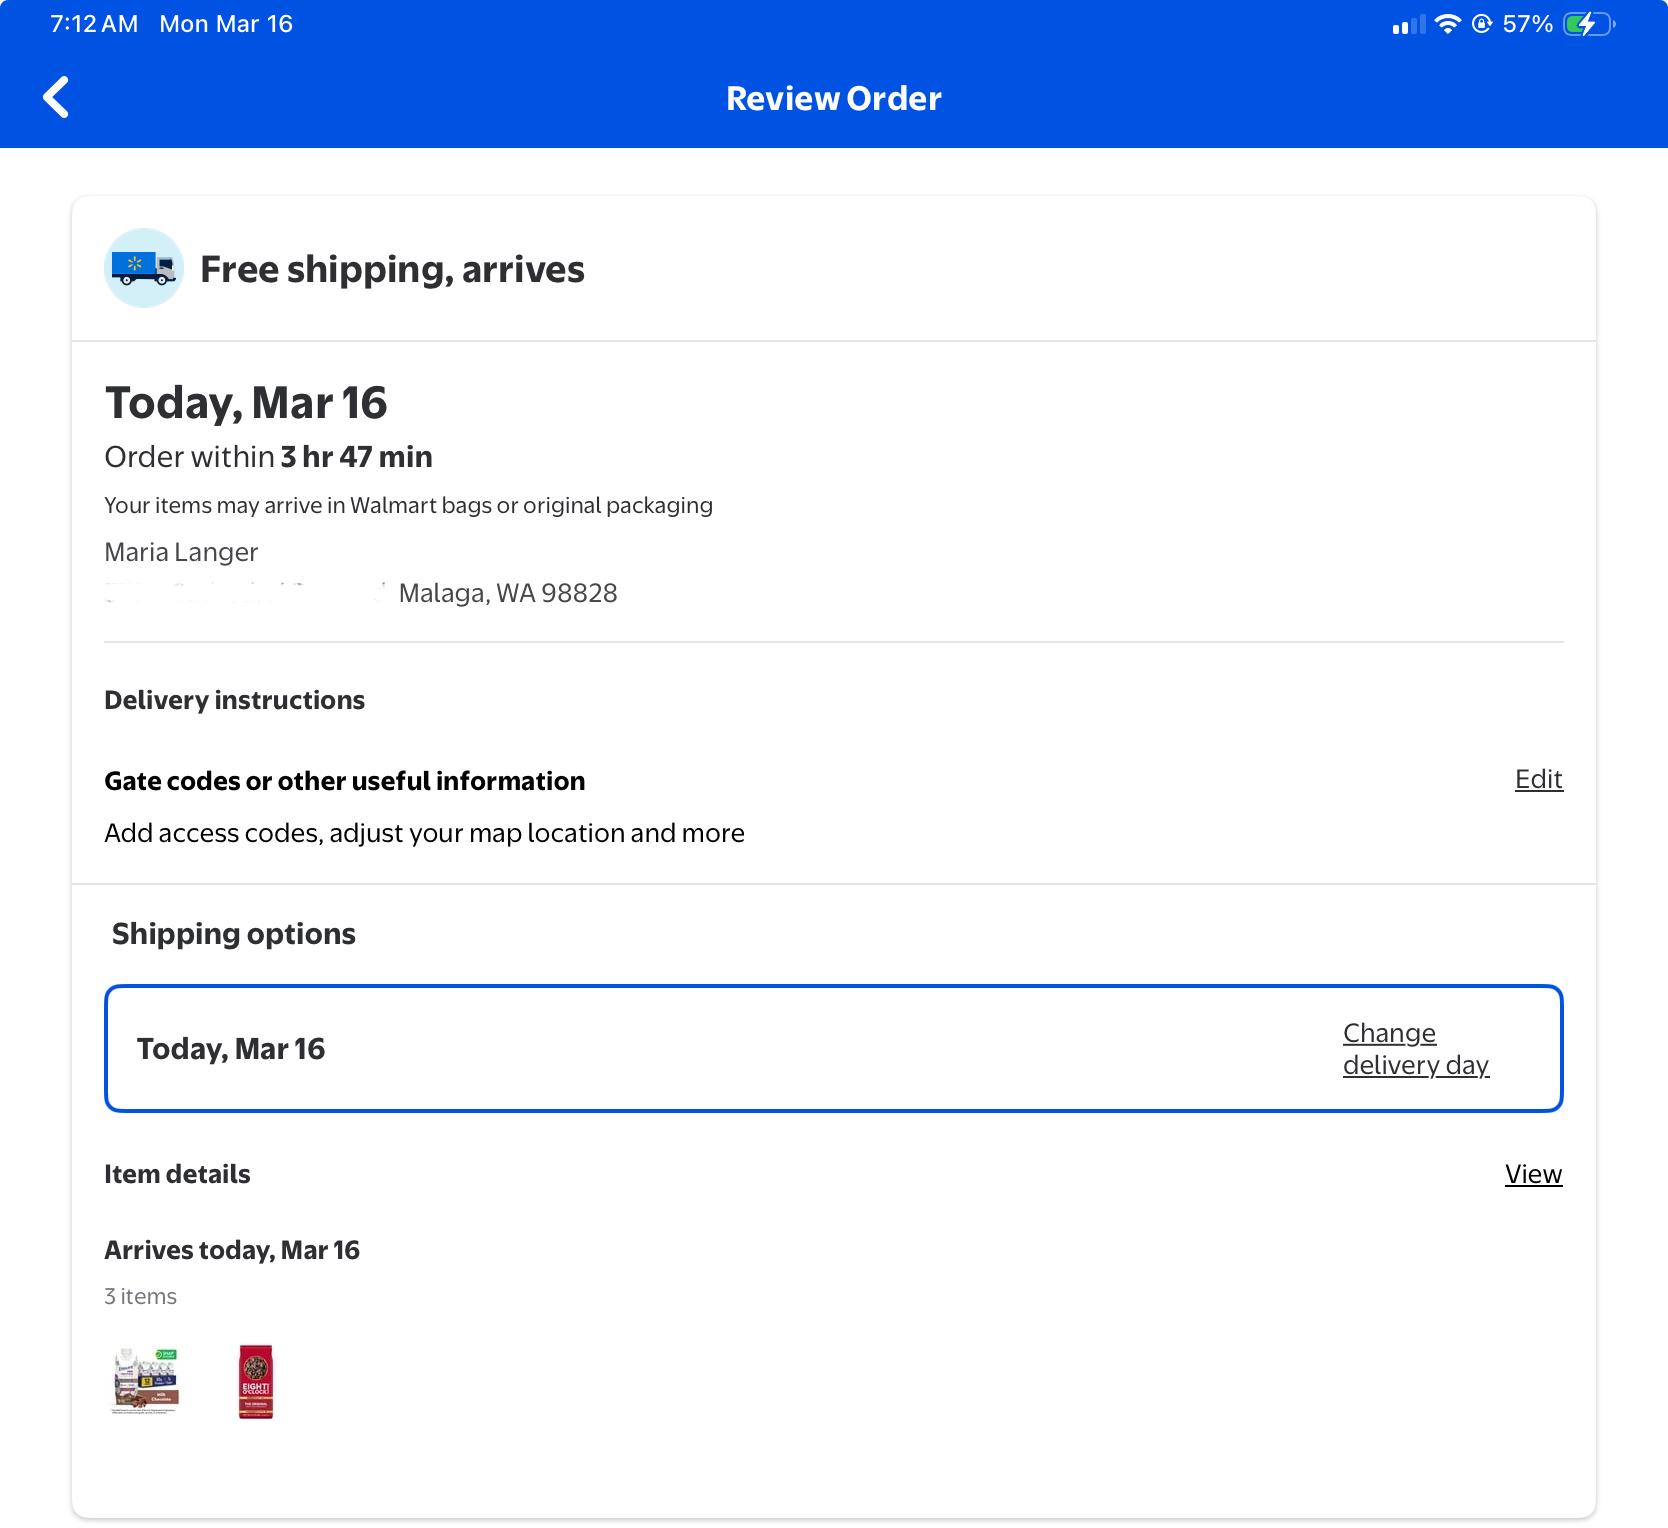Tap the status bar clock time
The image size is (1668, 1528).
pyautogui.click(x=94, y=24)
